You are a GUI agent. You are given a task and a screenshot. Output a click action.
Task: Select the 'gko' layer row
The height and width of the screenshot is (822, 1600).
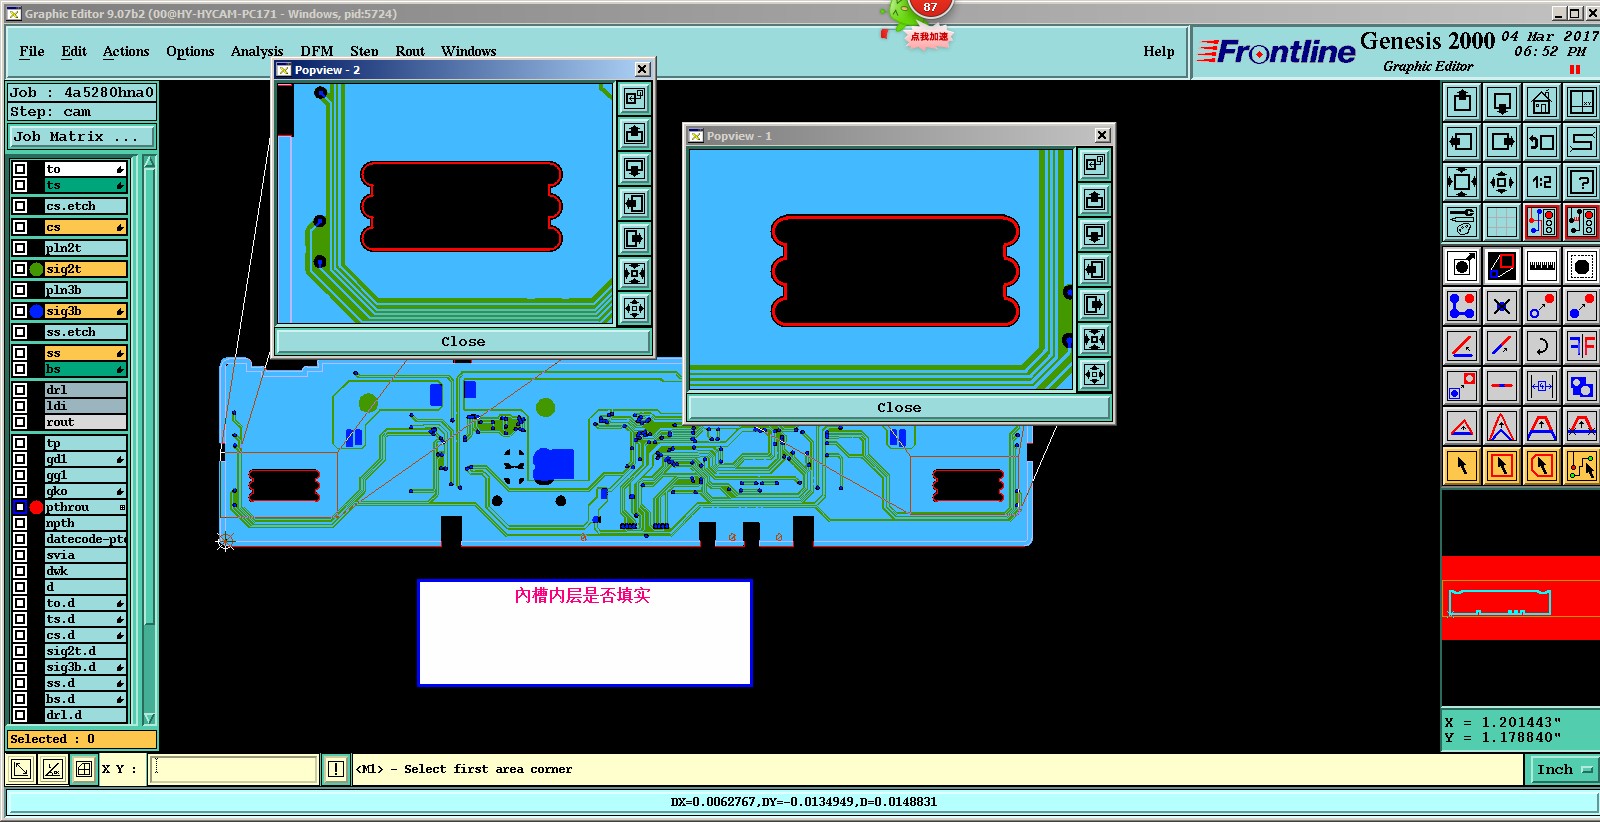(x=85, y=491)
